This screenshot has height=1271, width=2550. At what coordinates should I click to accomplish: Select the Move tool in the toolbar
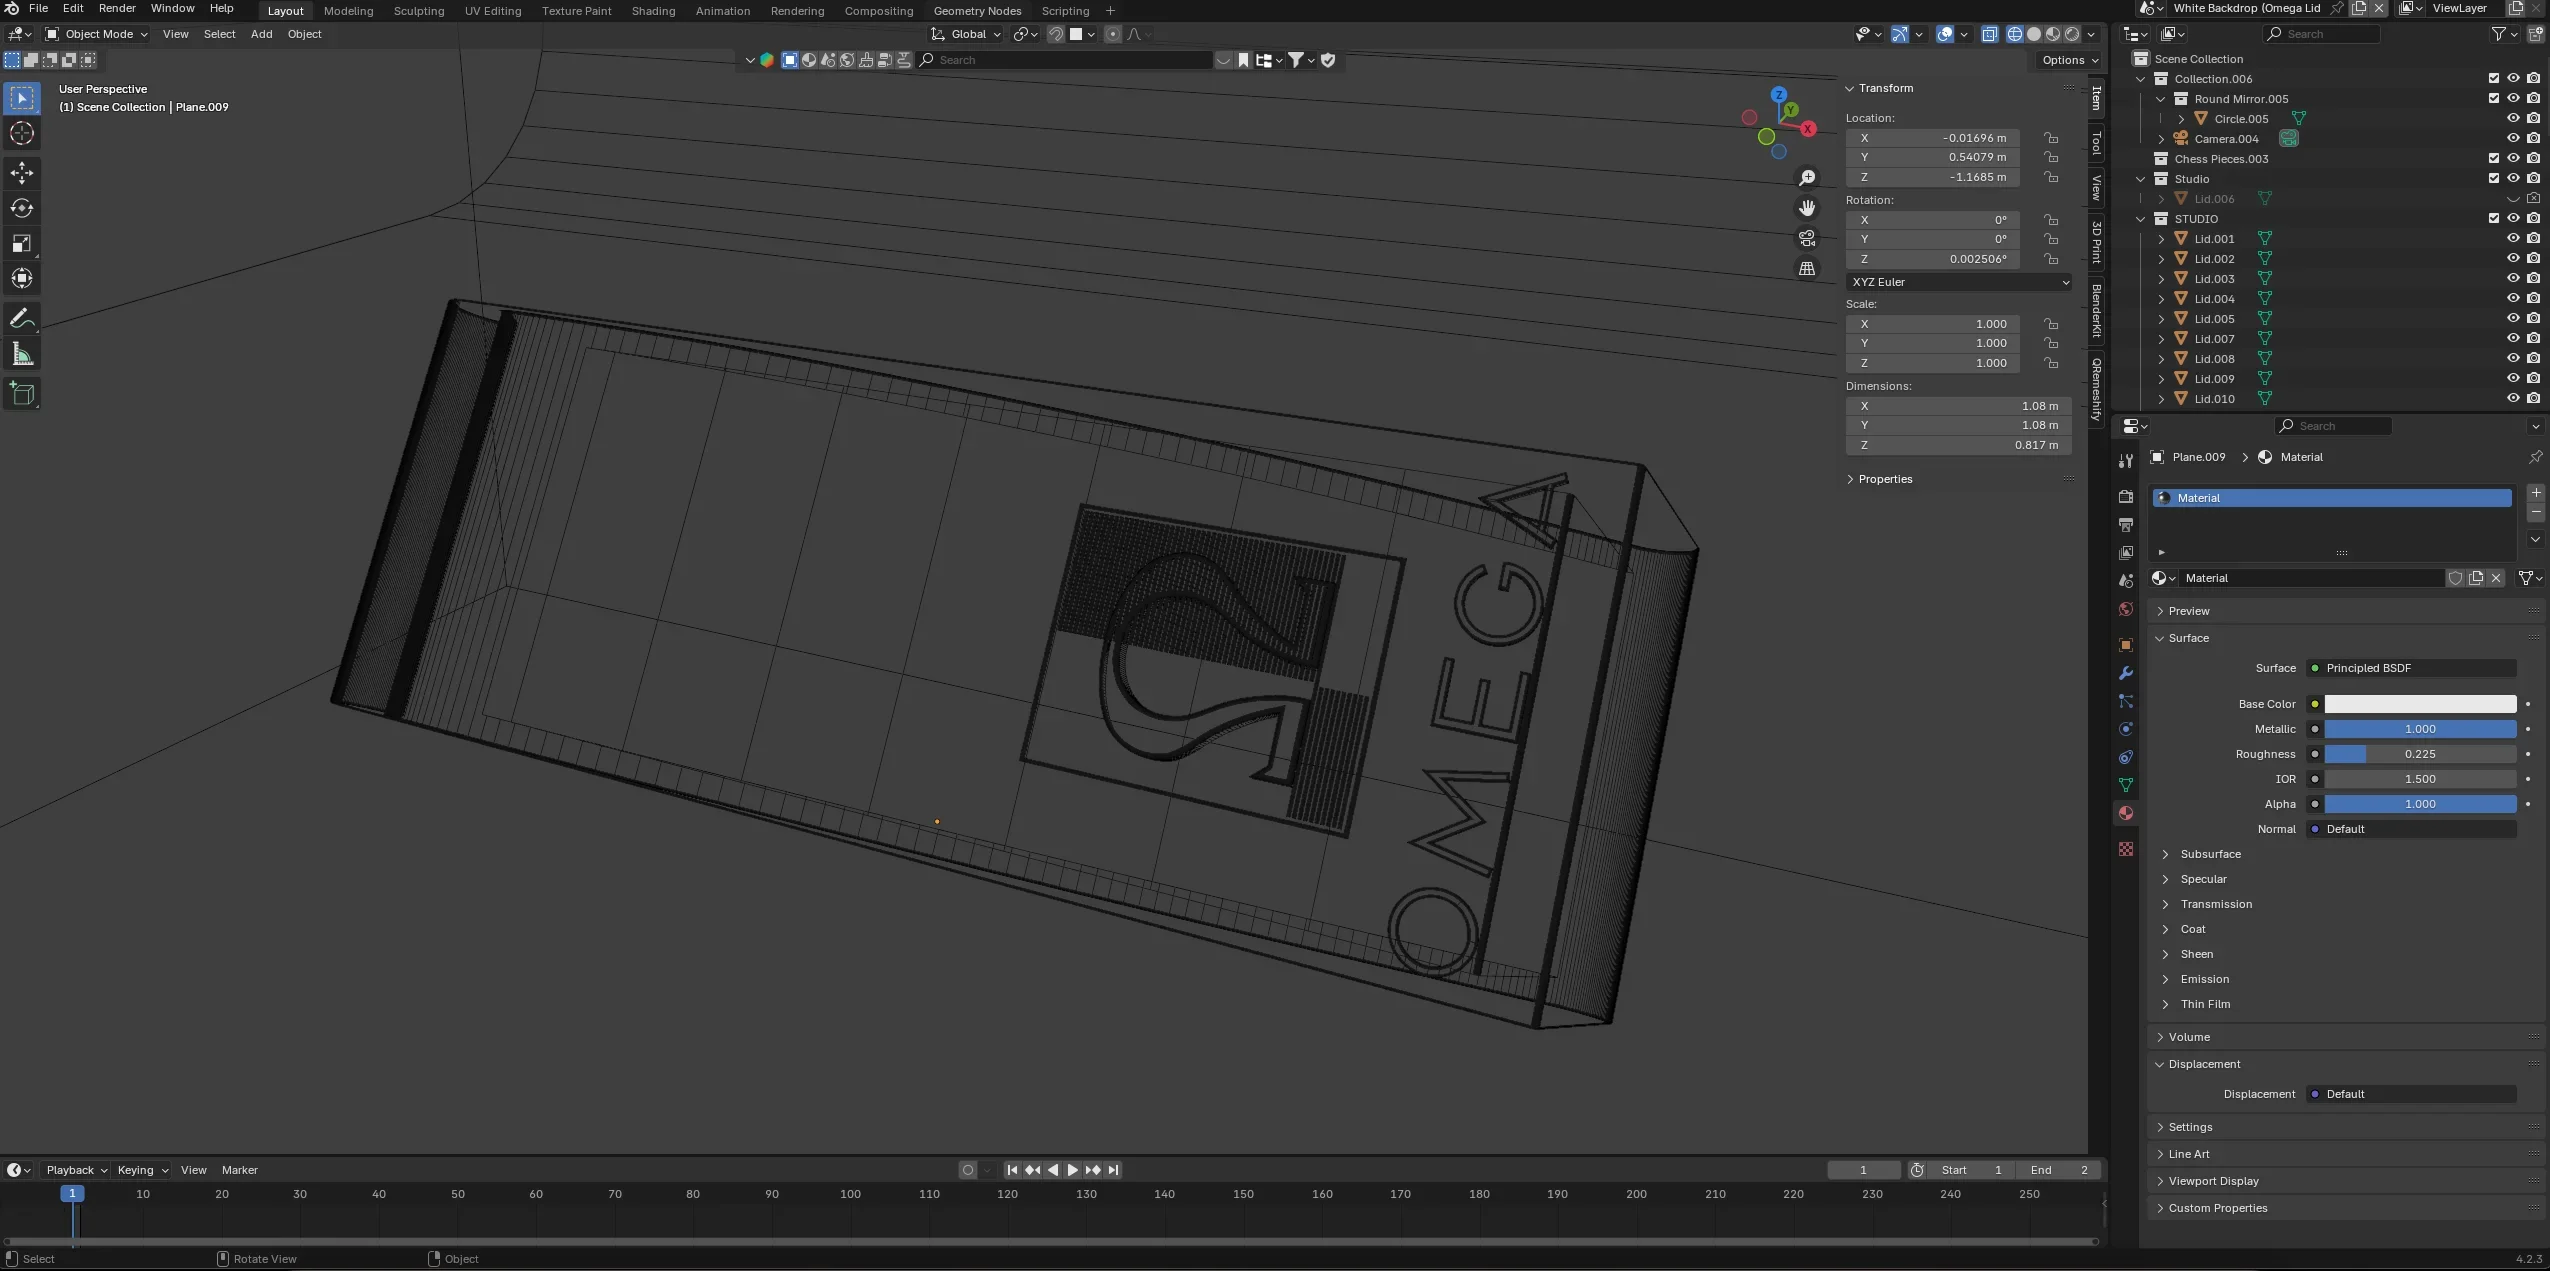pos(22,173)
